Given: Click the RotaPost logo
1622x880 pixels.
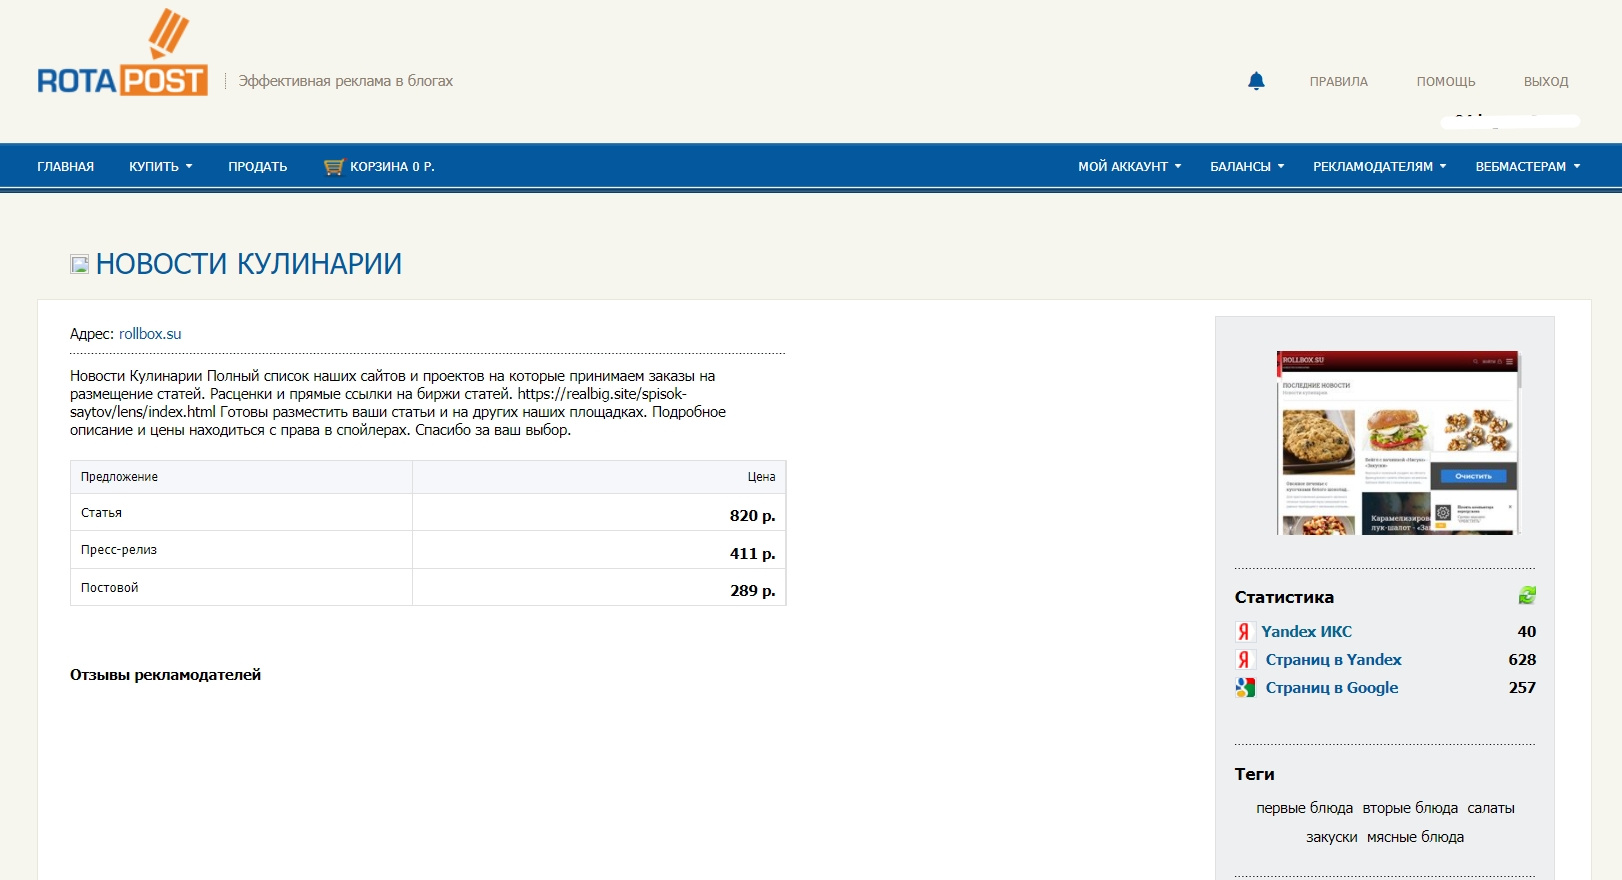Looking at the screenshot, I should [x=122, y=53].
